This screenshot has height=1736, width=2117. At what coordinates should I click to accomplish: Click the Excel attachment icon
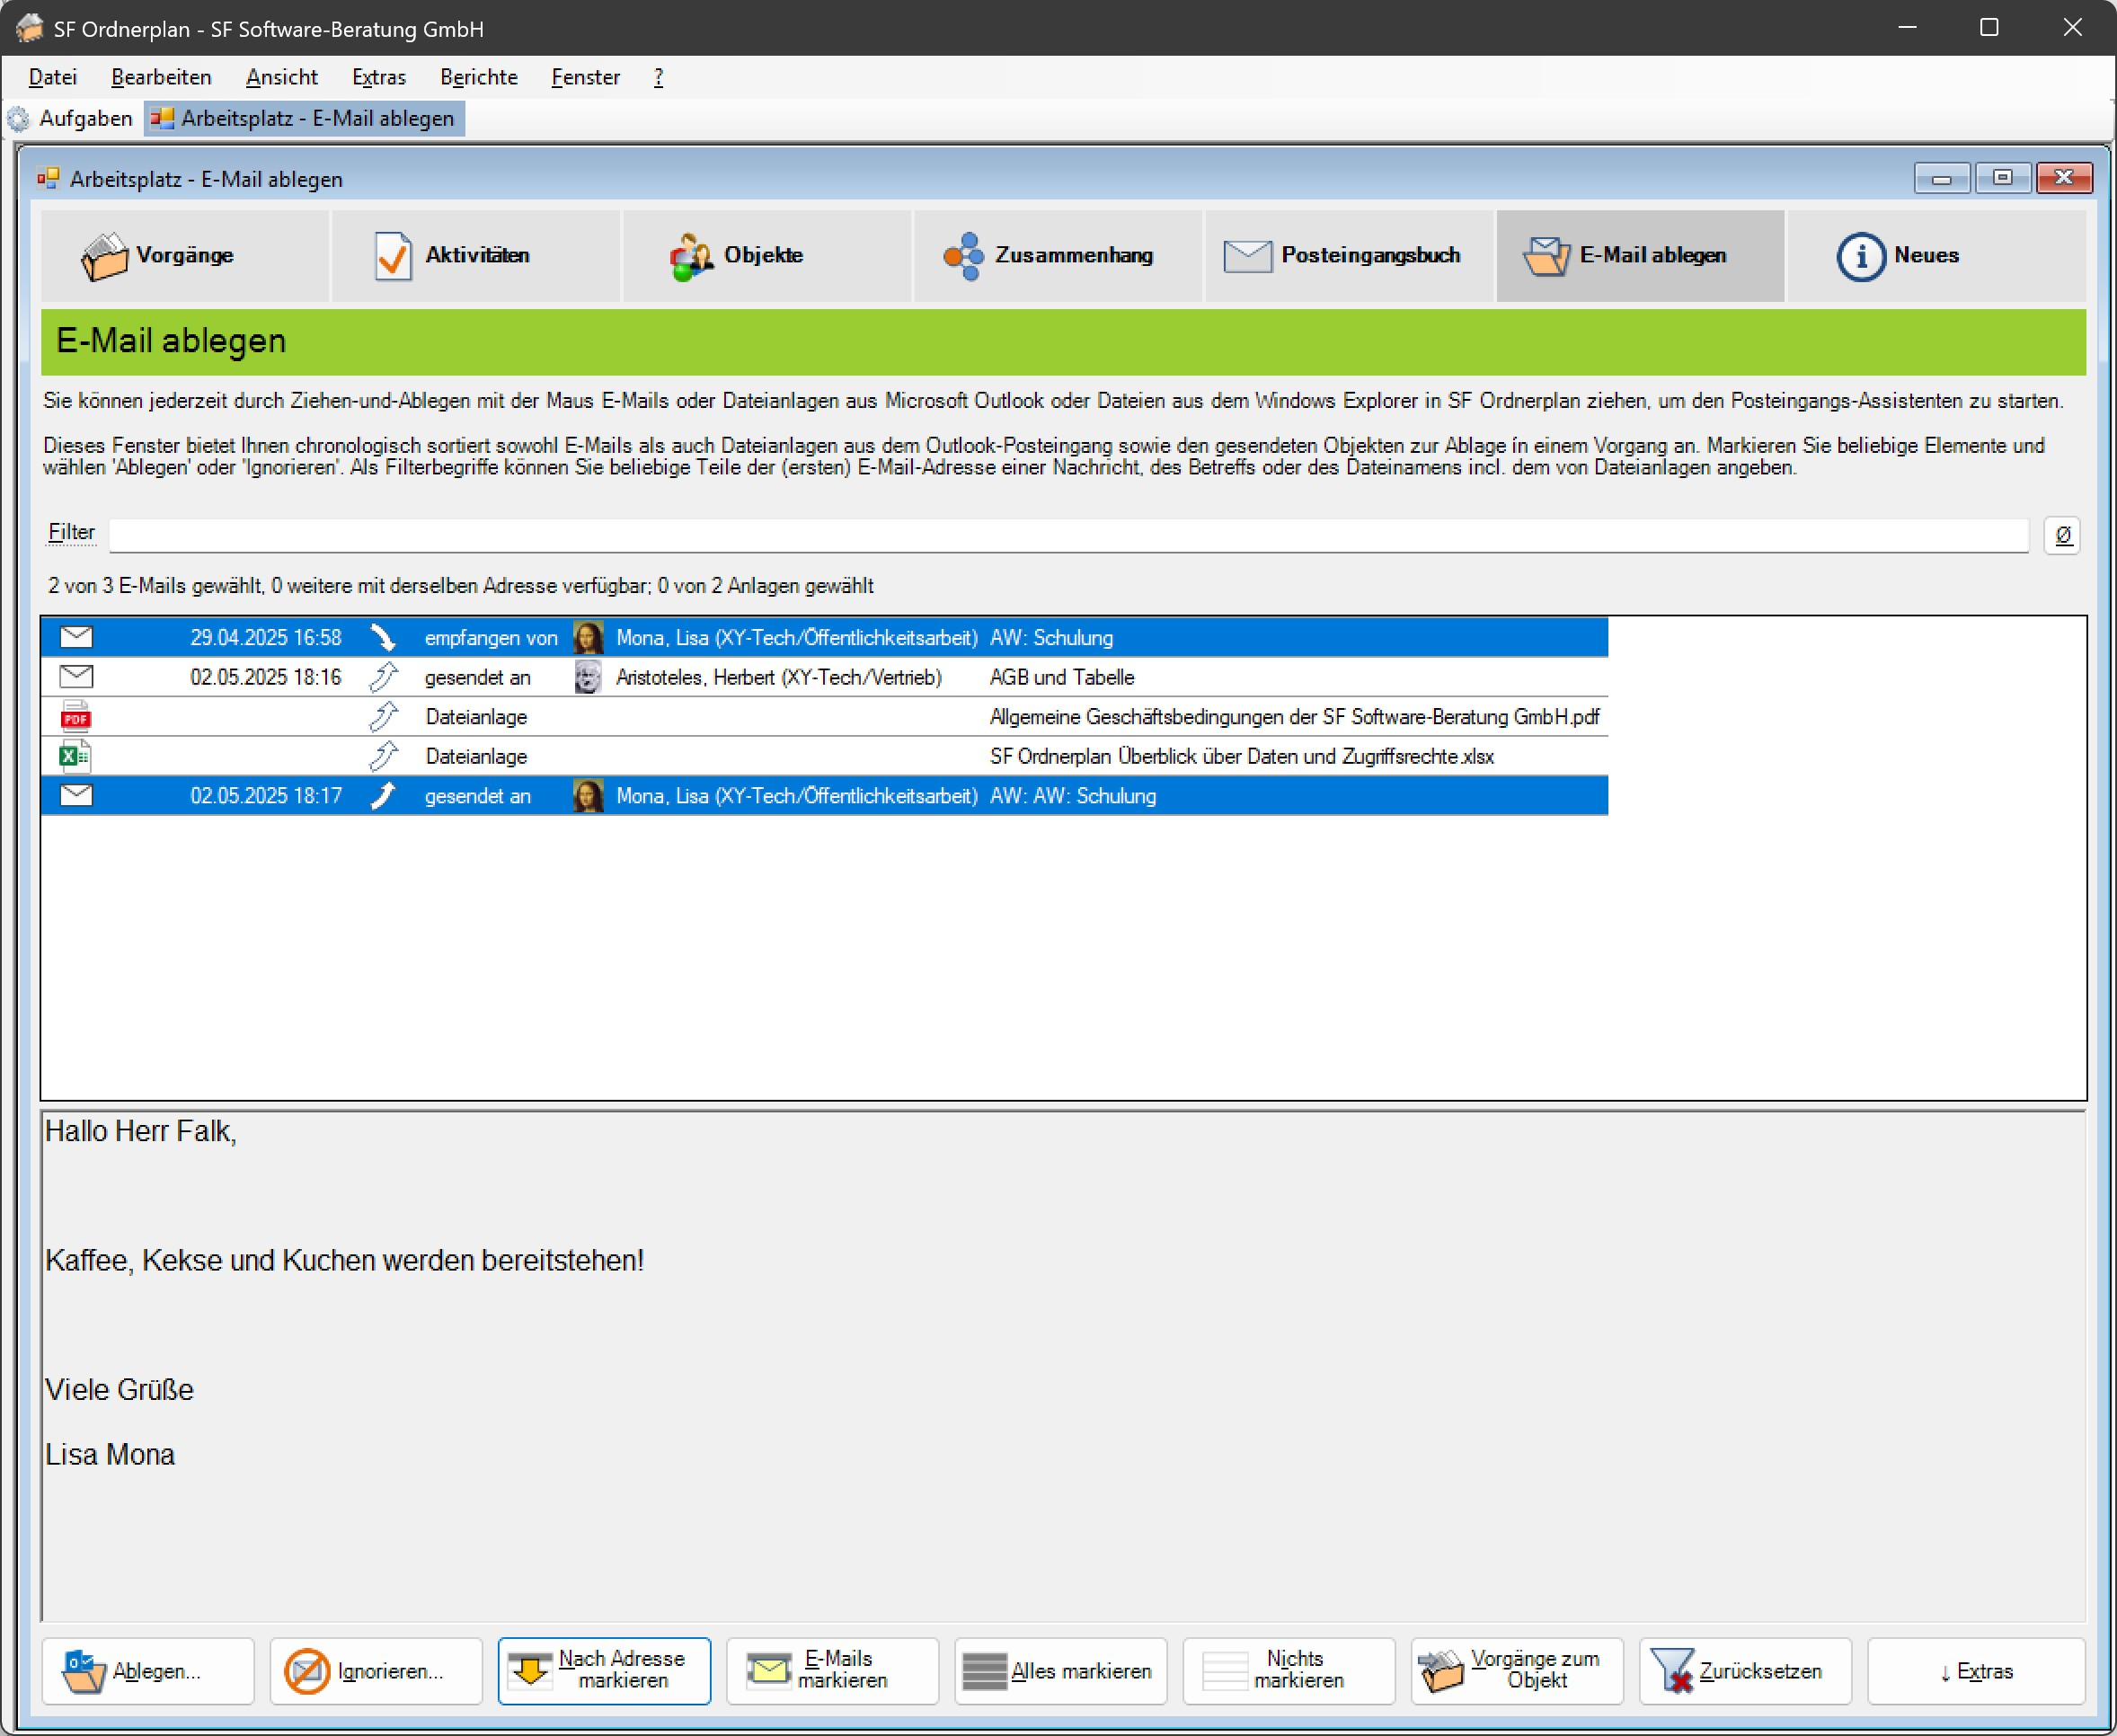tap(76, 756)
